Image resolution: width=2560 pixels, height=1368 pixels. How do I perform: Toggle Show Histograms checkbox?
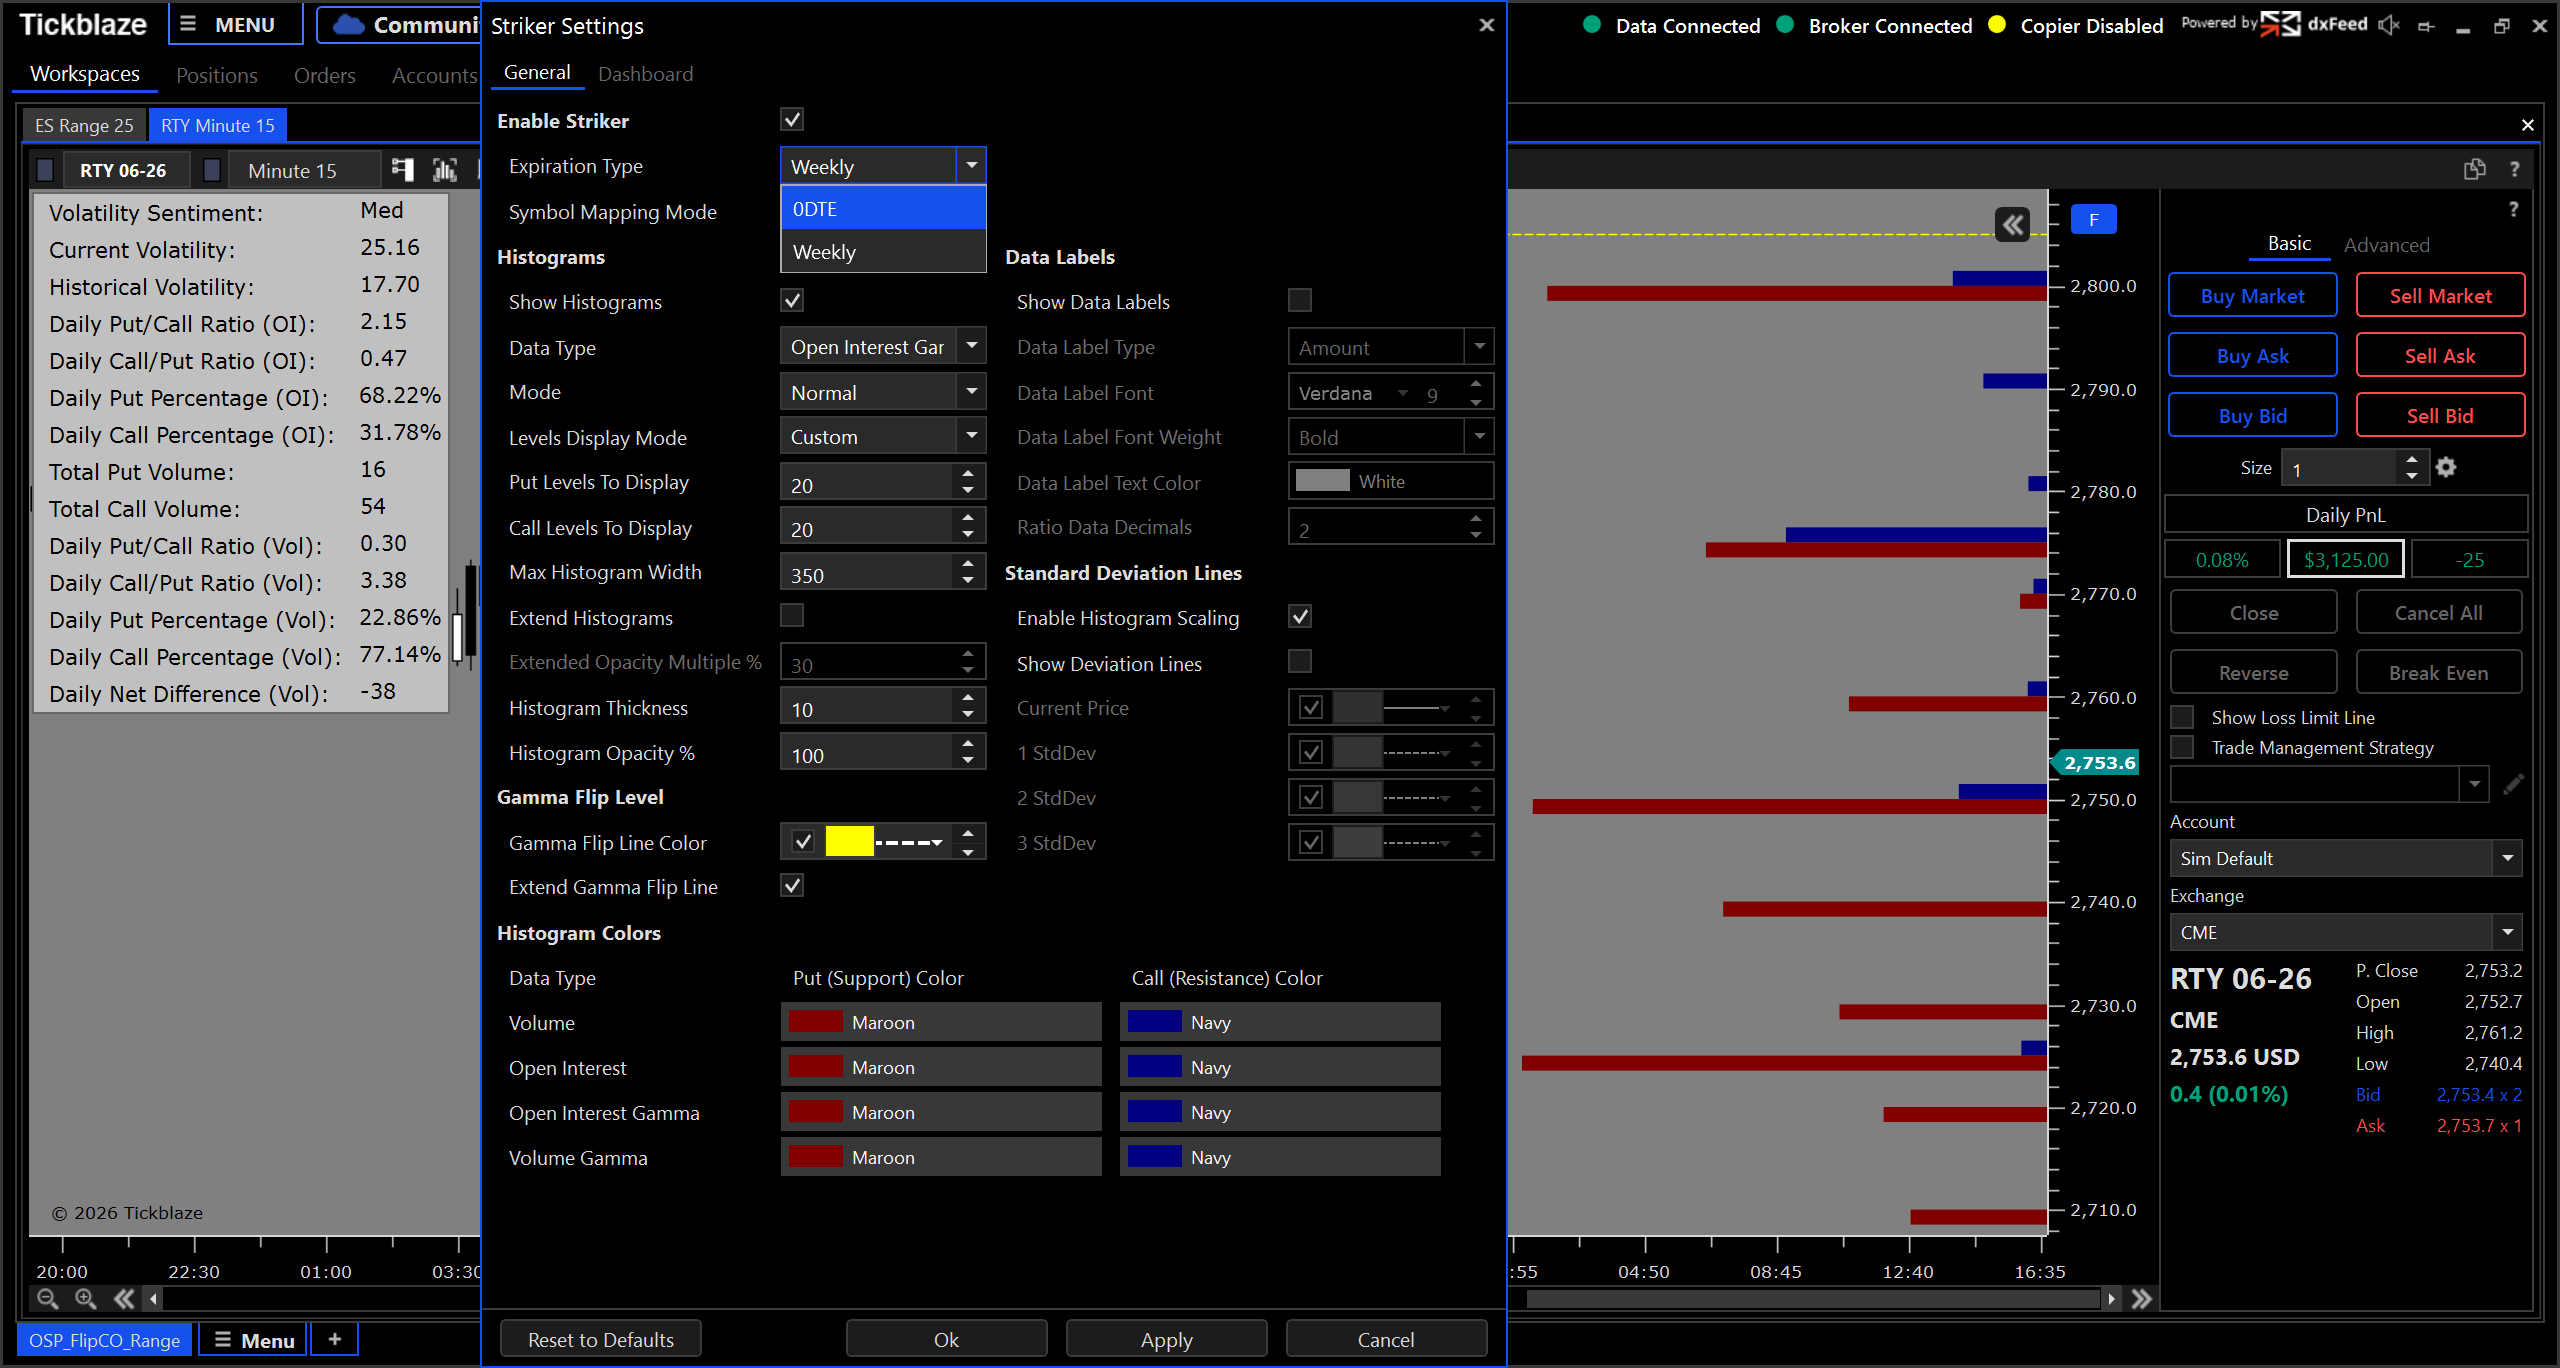pos(792,300)
